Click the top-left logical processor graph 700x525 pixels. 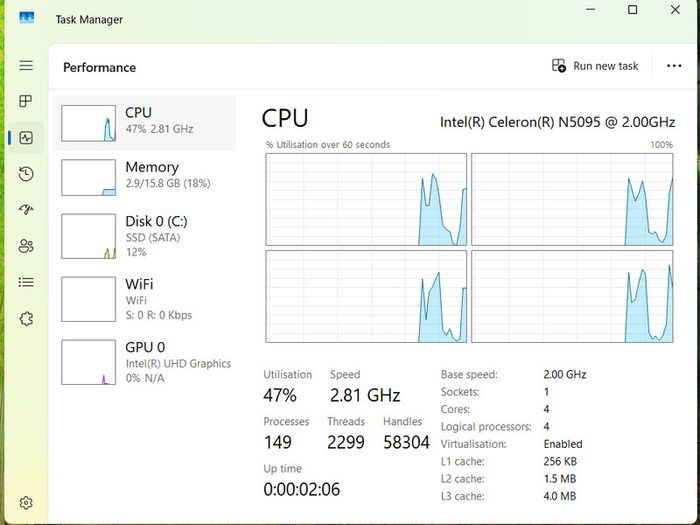click(x=366, y=200)
